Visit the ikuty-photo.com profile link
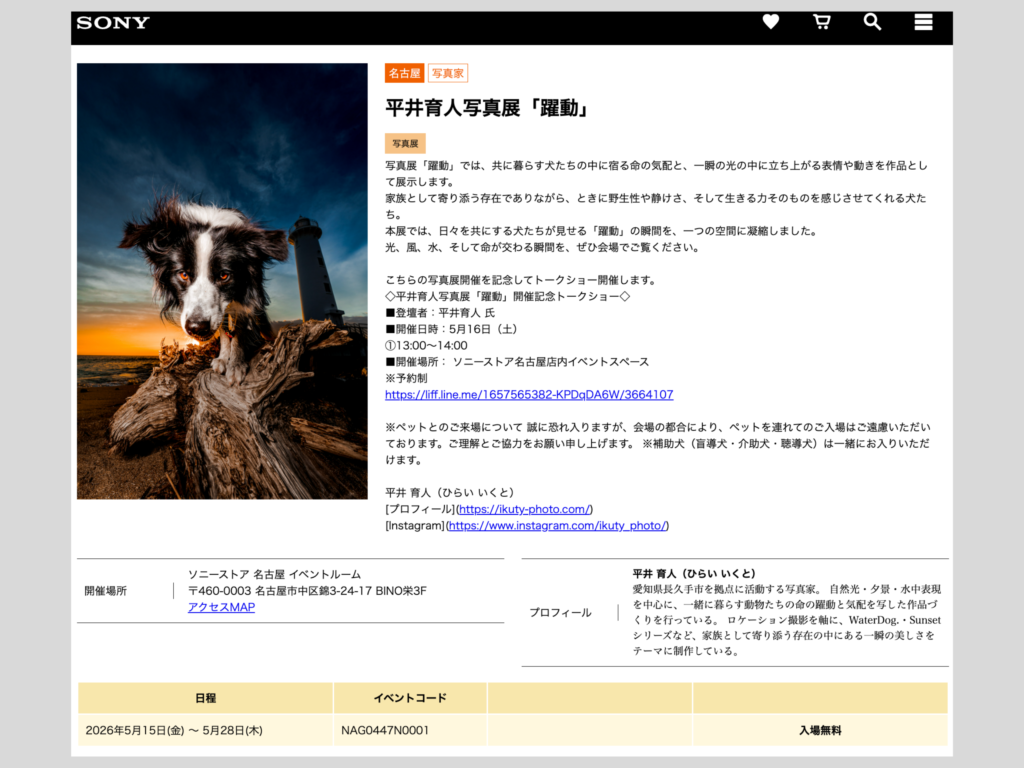1024x768 pixels. (525, 509)
